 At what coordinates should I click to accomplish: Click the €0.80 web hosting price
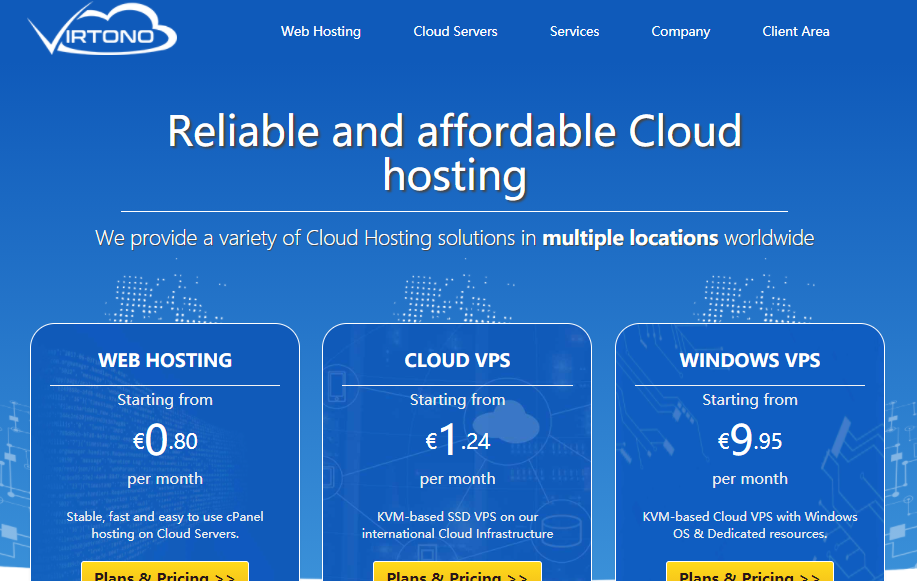point(165,440)
